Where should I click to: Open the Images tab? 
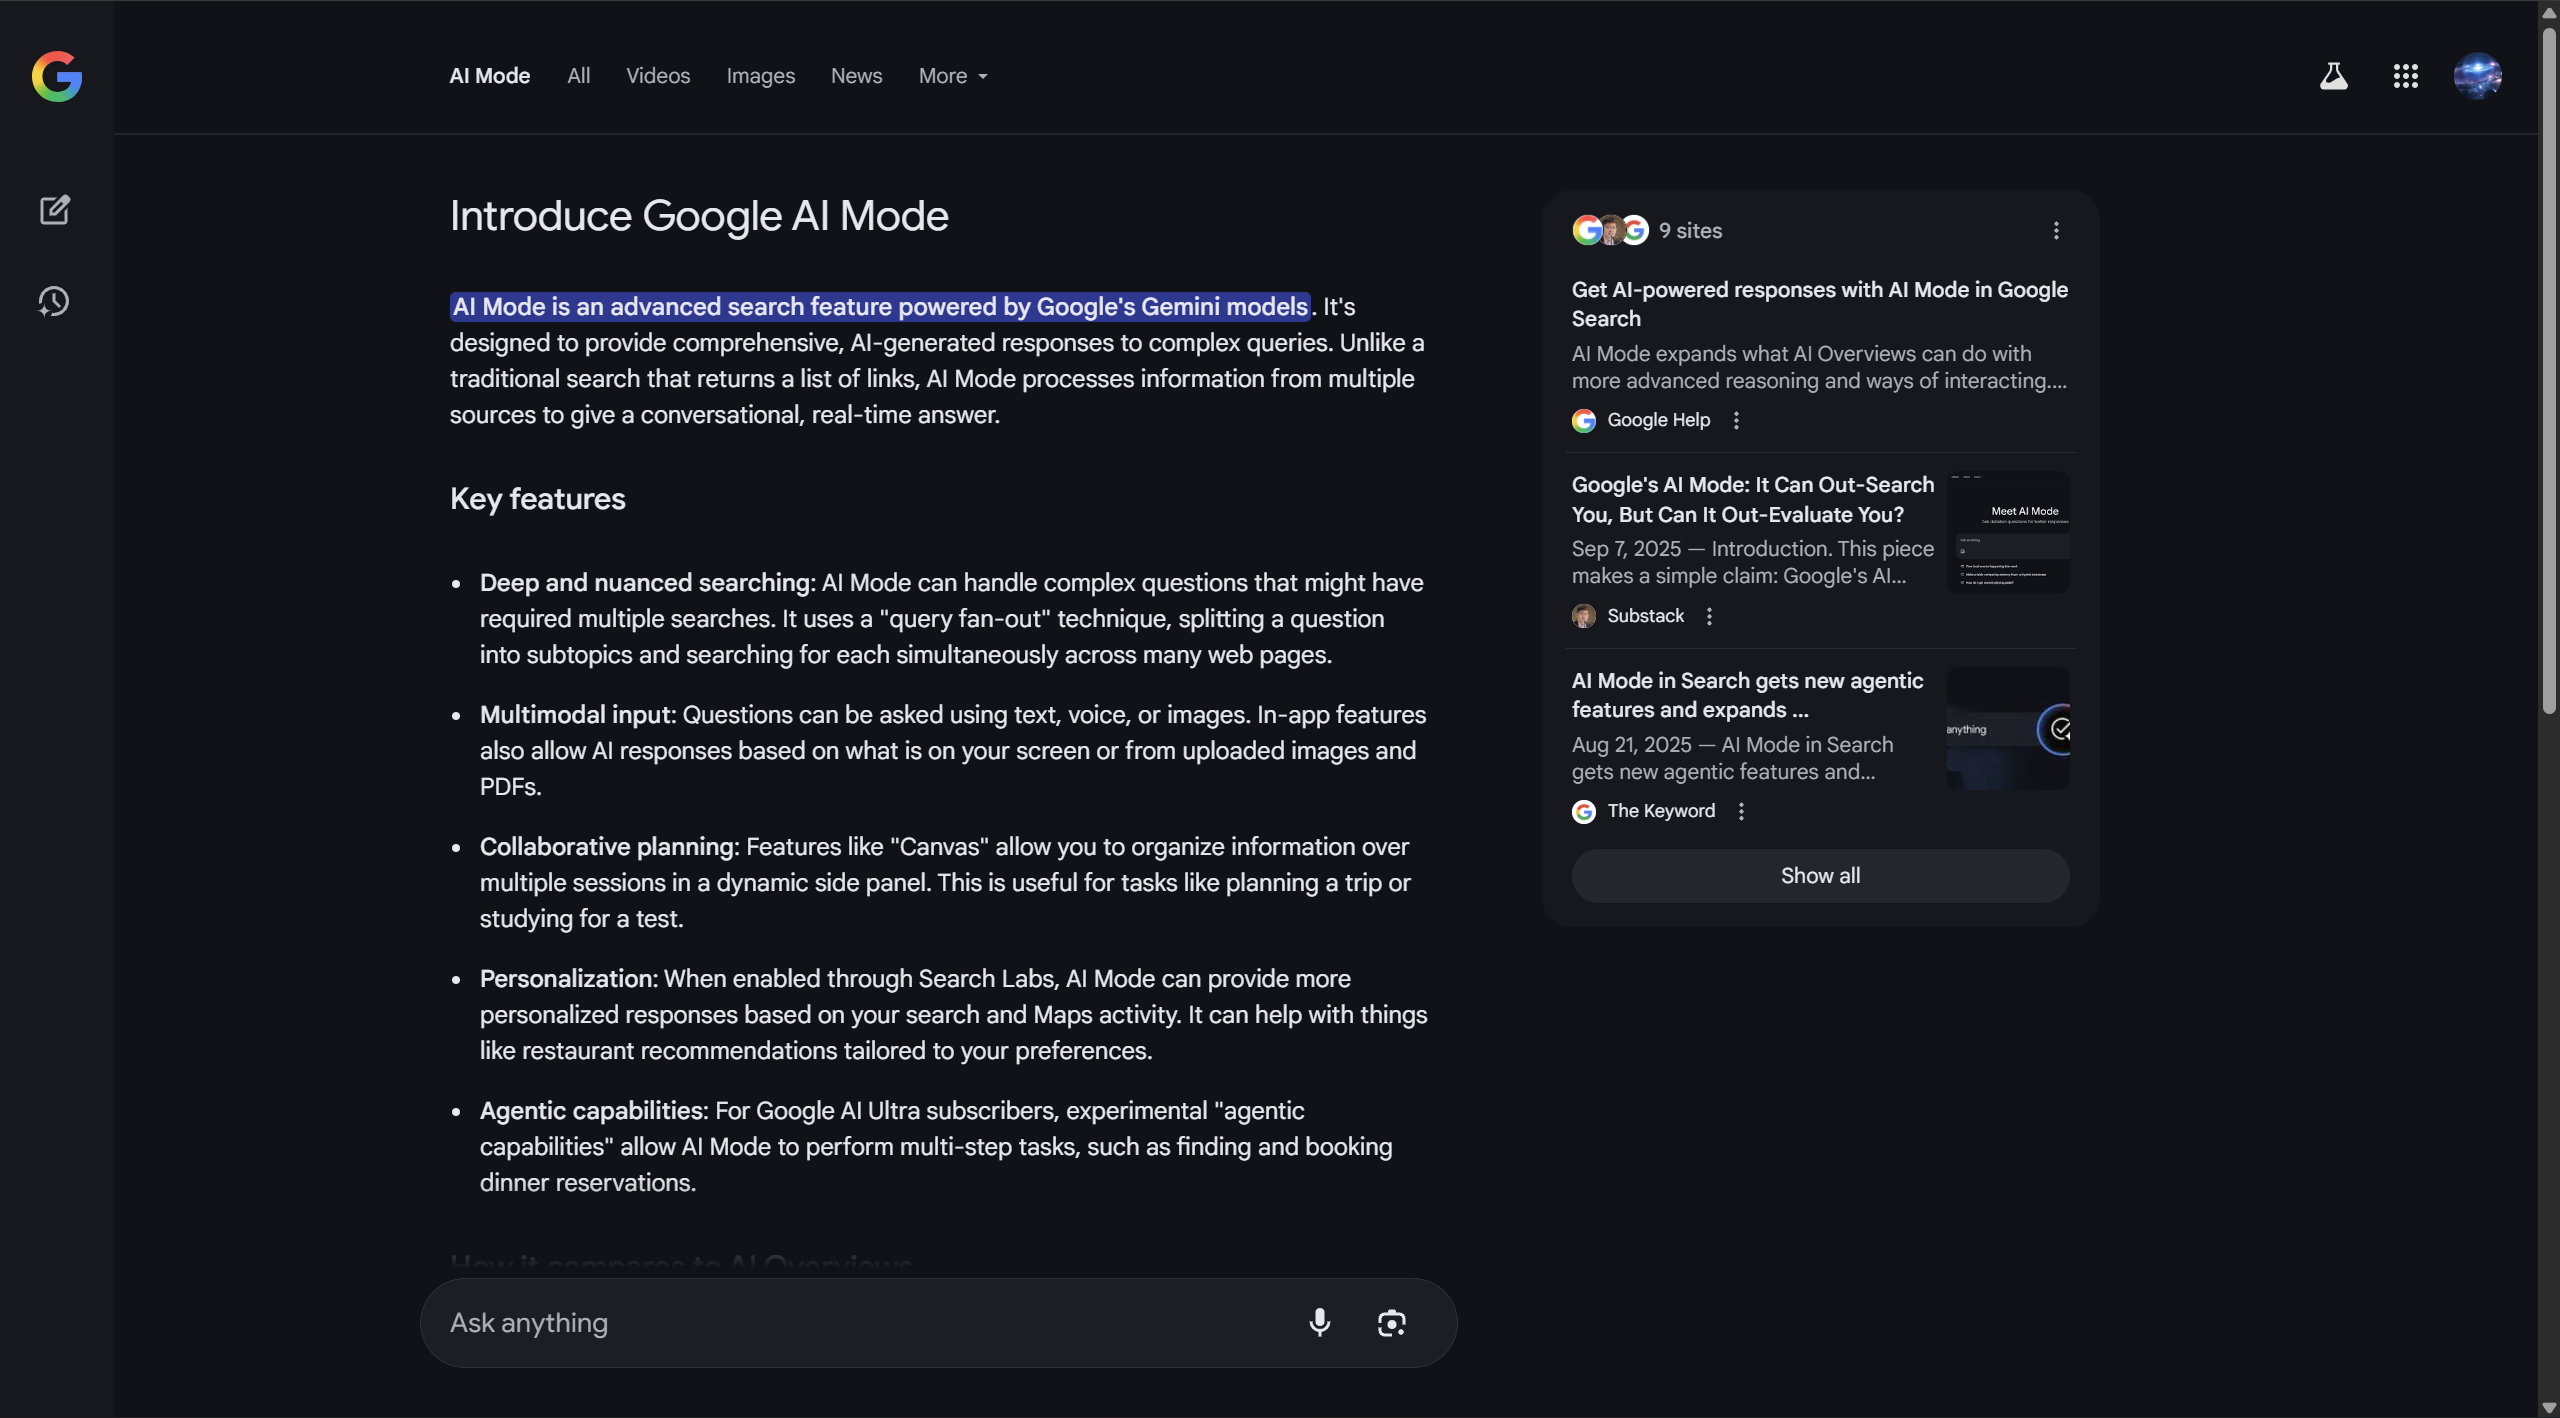click(x=760, y=76)
